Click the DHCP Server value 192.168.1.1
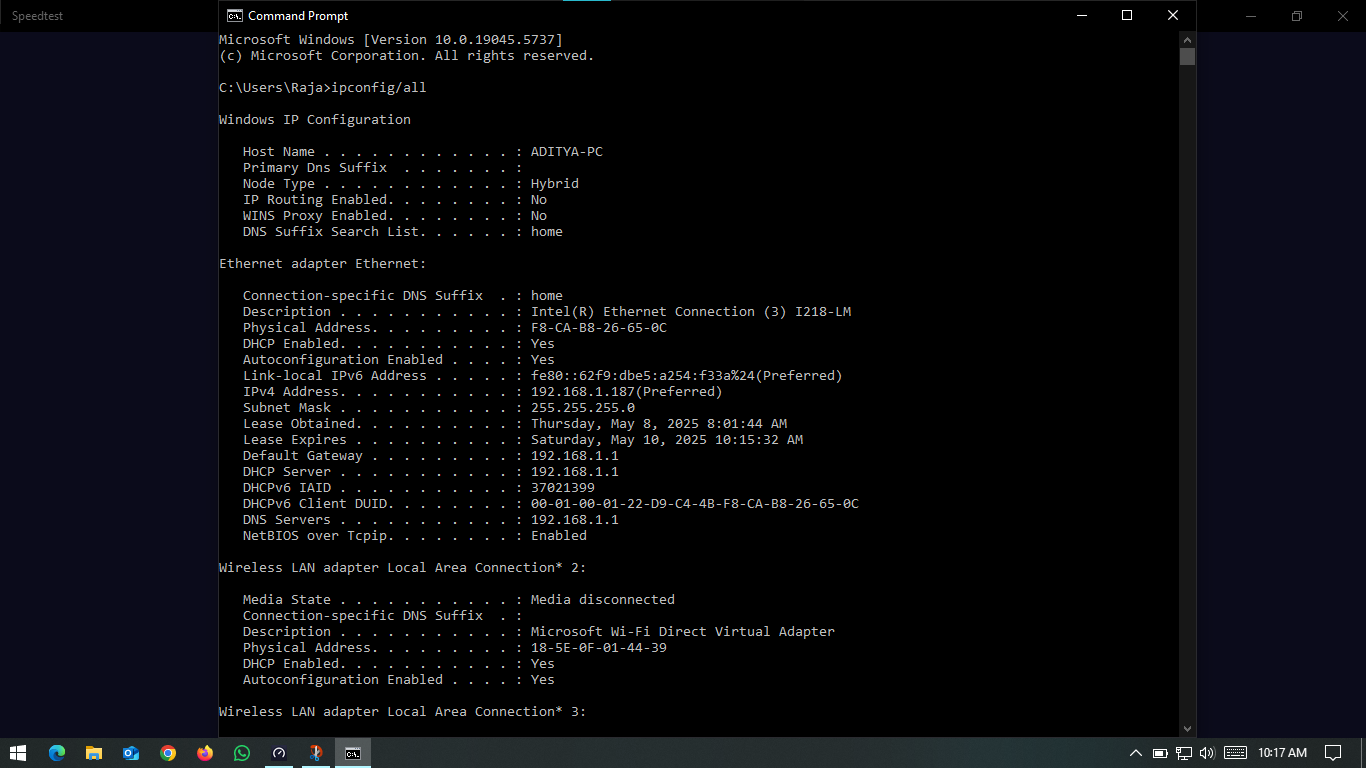1366x768 pixels. click(575, 472)
